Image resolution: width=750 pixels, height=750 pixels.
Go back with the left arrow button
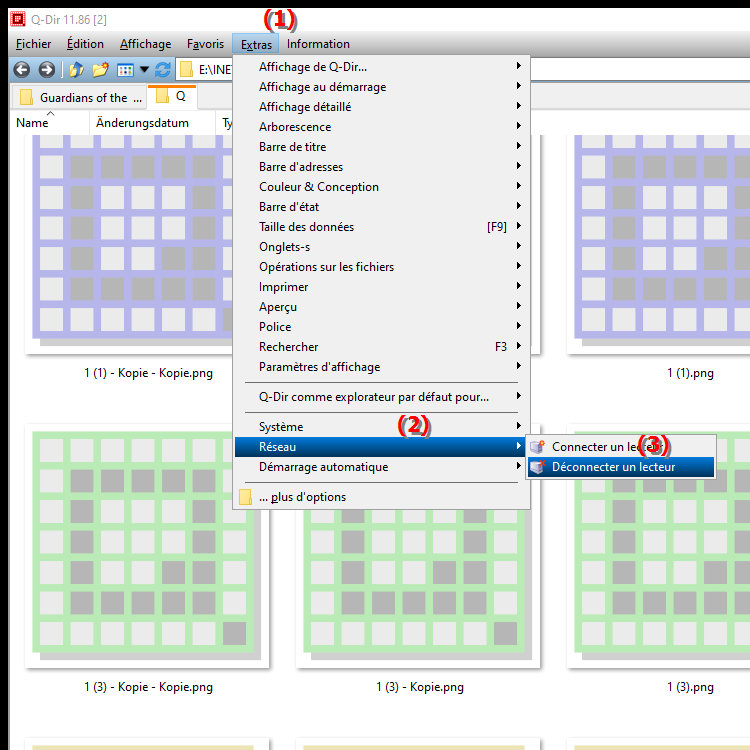coord(22,70)
